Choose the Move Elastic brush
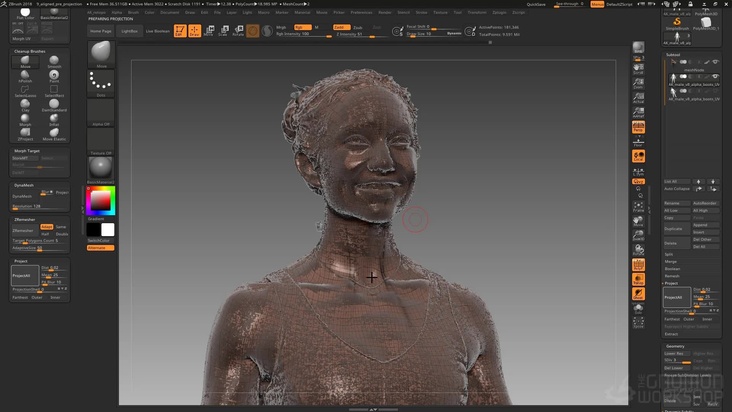 click(54, 134)
